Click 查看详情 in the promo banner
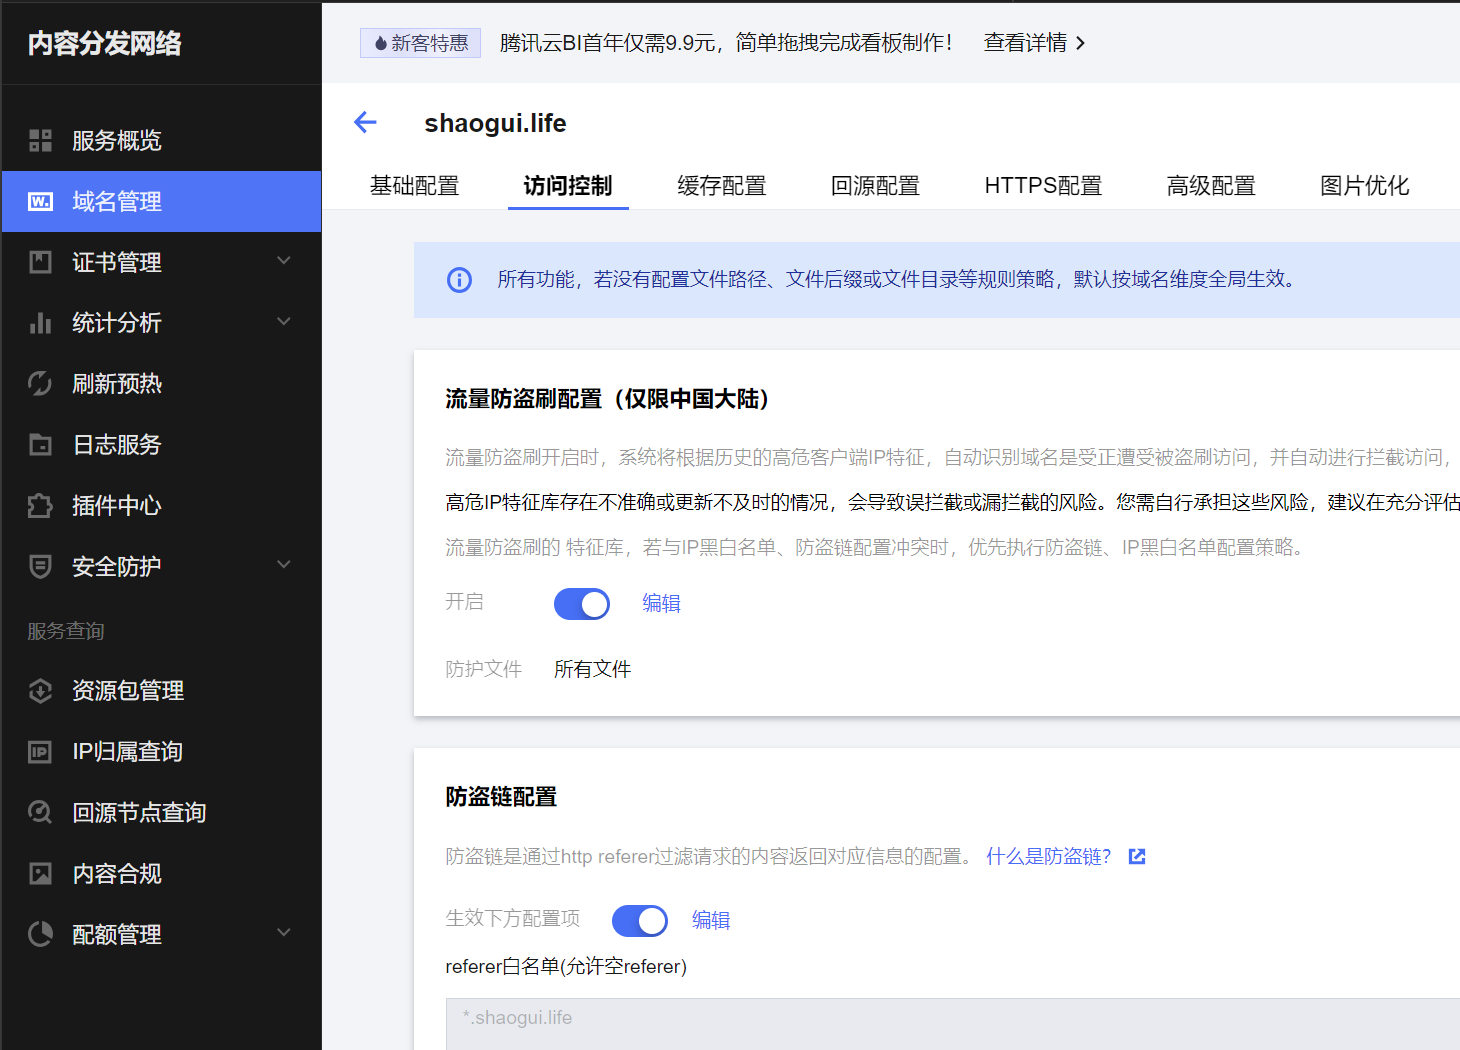This screenshot has width=1460, height=1050. click(1024, 42)
